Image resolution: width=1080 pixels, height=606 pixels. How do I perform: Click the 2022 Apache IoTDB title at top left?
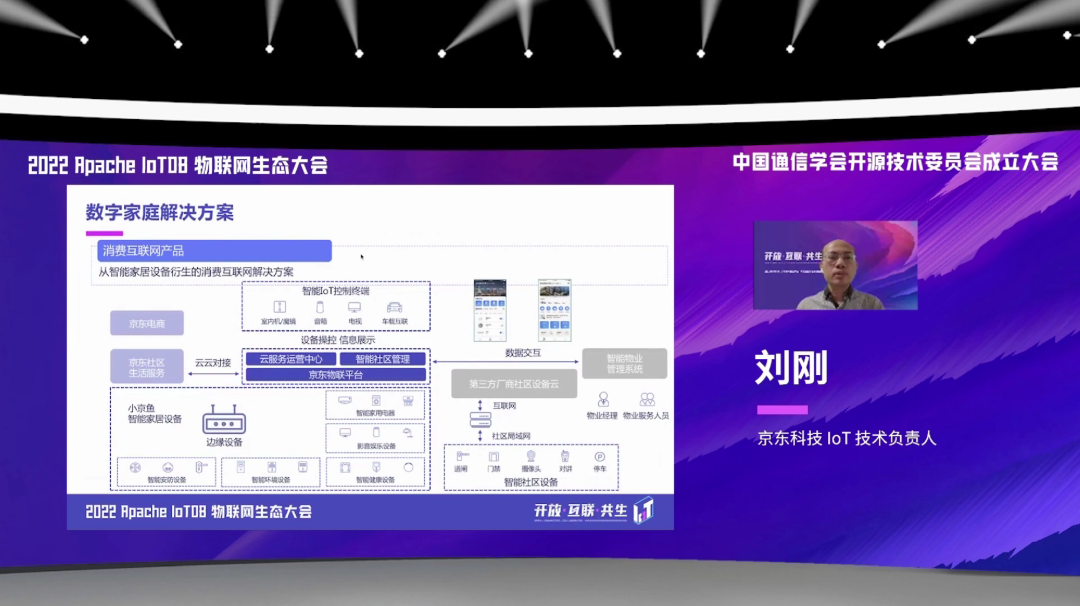coord(178,165)
